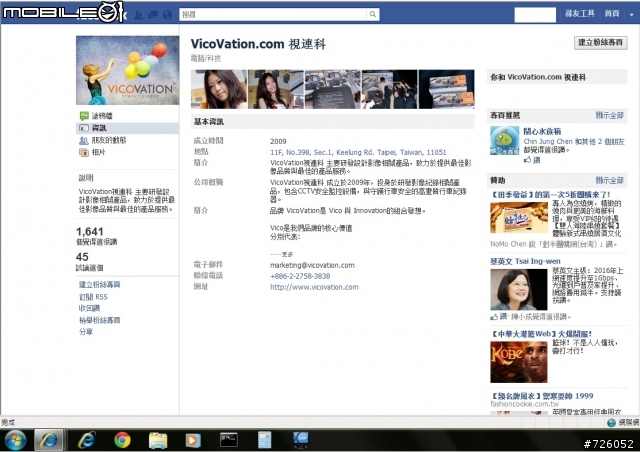
Task: Open the 類名牌風衣 1999 ad title
Action: tap(542, 396)
